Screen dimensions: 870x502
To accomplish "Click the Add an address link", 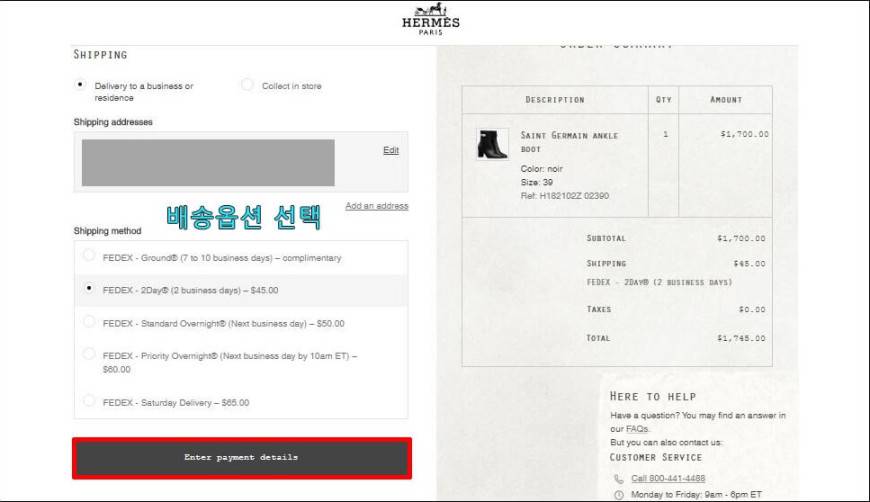I will click(x=377, y=206).
